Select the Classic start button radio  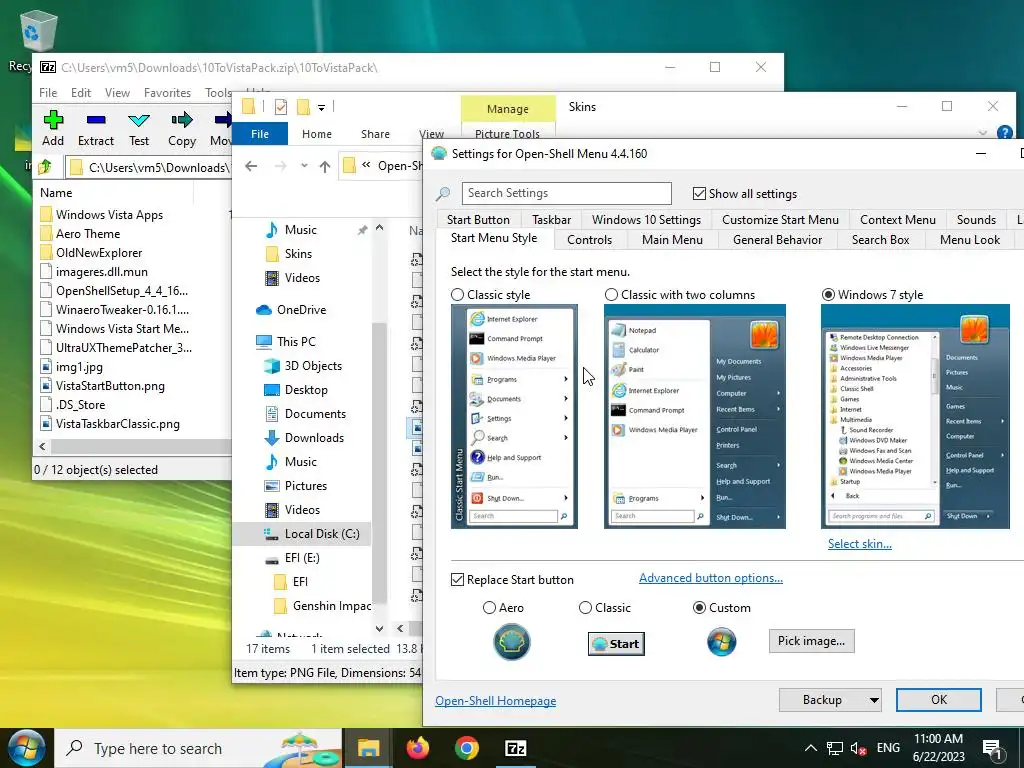coord(585,608)
